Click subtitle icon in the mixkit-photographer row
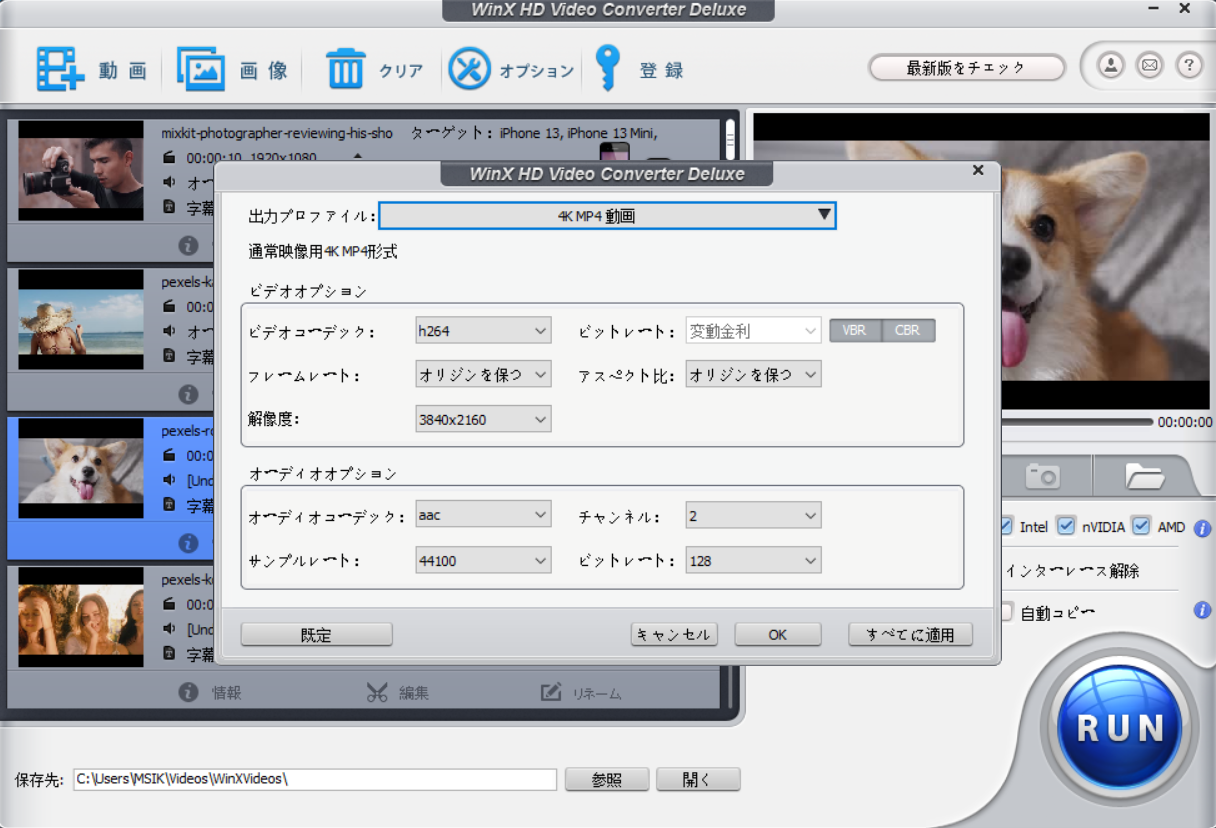 [169, 207]
